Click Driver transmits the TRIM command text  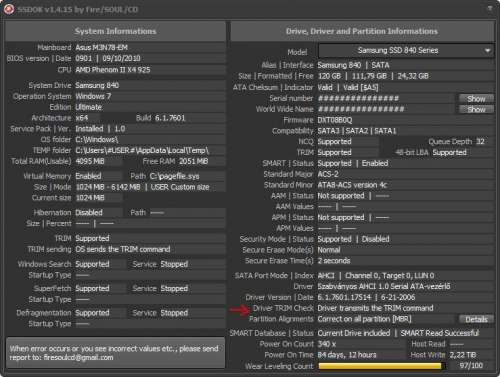point(376,308)
